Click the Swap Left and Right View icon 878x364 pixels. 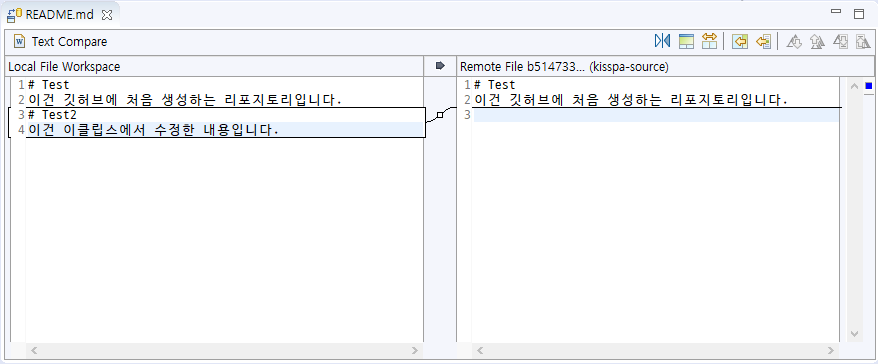[662, 41]
